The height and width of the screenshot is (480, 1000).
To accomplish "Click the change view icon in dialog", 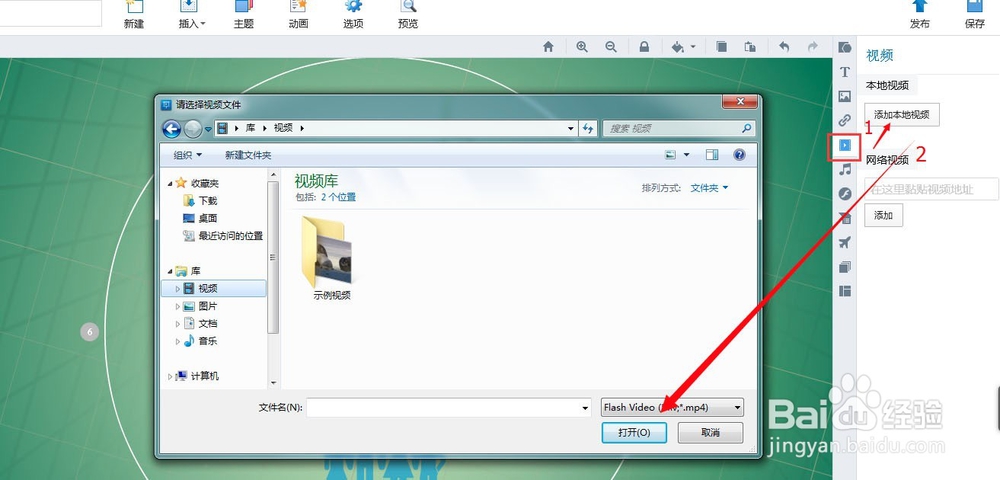I will (670, 155).
